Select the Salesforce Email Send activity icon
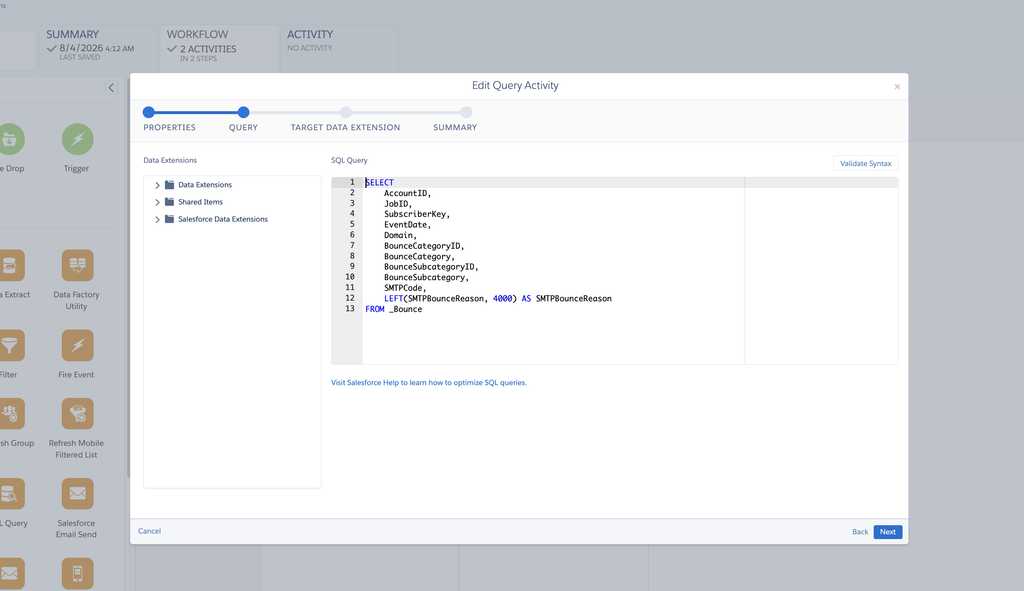 pyautogui.click(x=77, y=494)
